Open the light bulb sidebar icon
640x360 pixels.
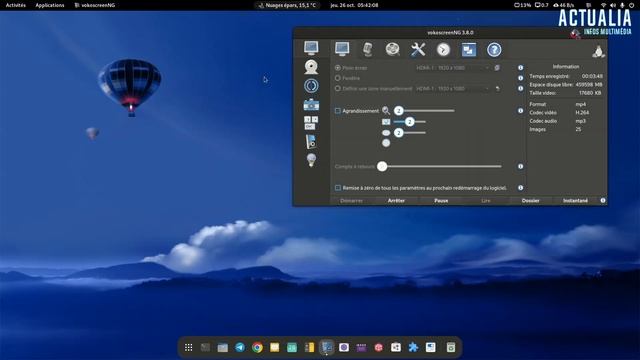tap(311, 160)
